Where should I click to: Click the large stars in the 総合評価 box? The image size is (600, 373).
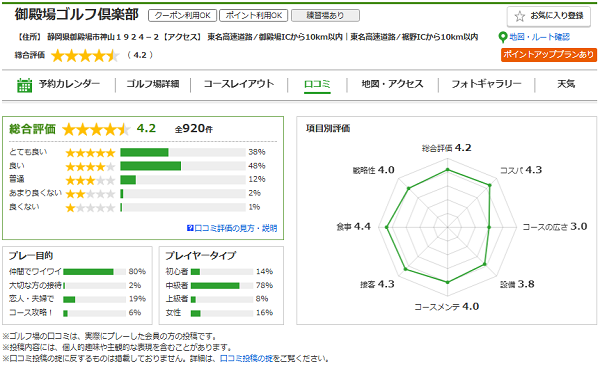click(96, 129)
